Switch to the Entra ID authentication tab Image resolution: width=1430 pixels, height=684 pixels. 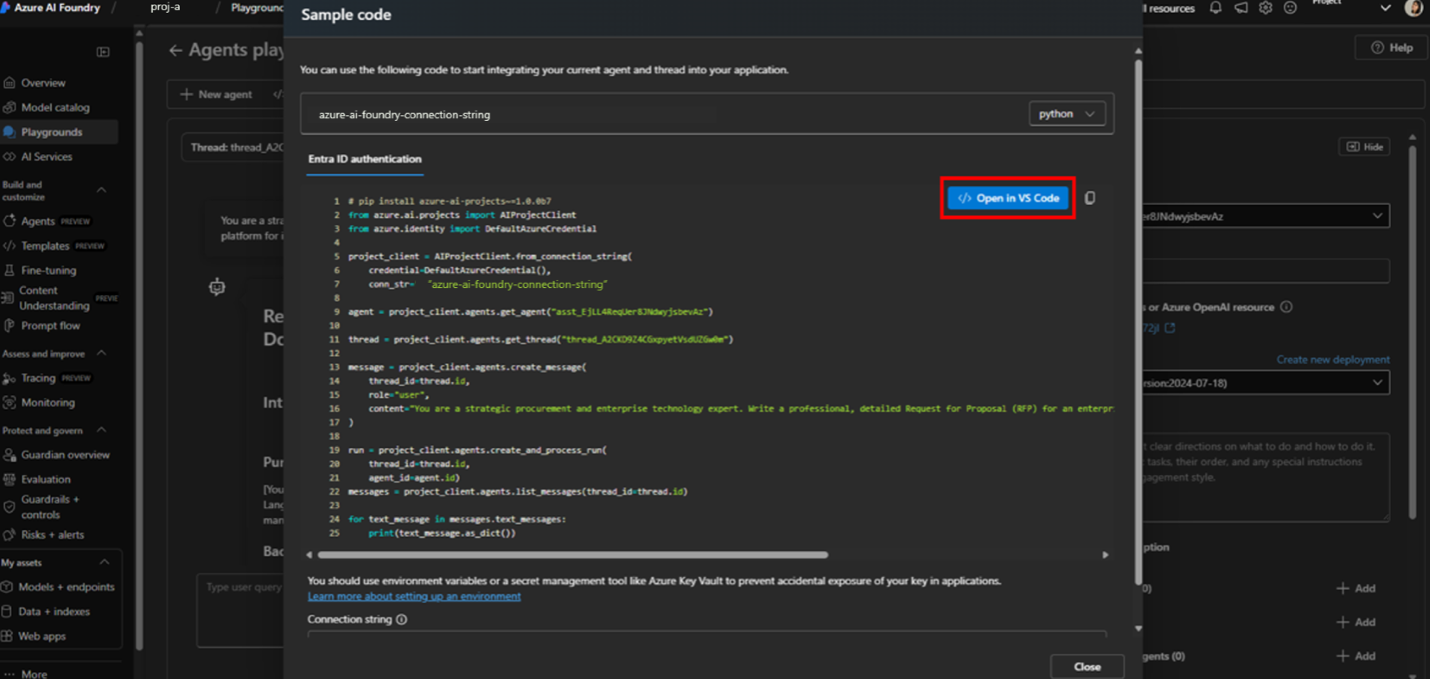point(363,159)
